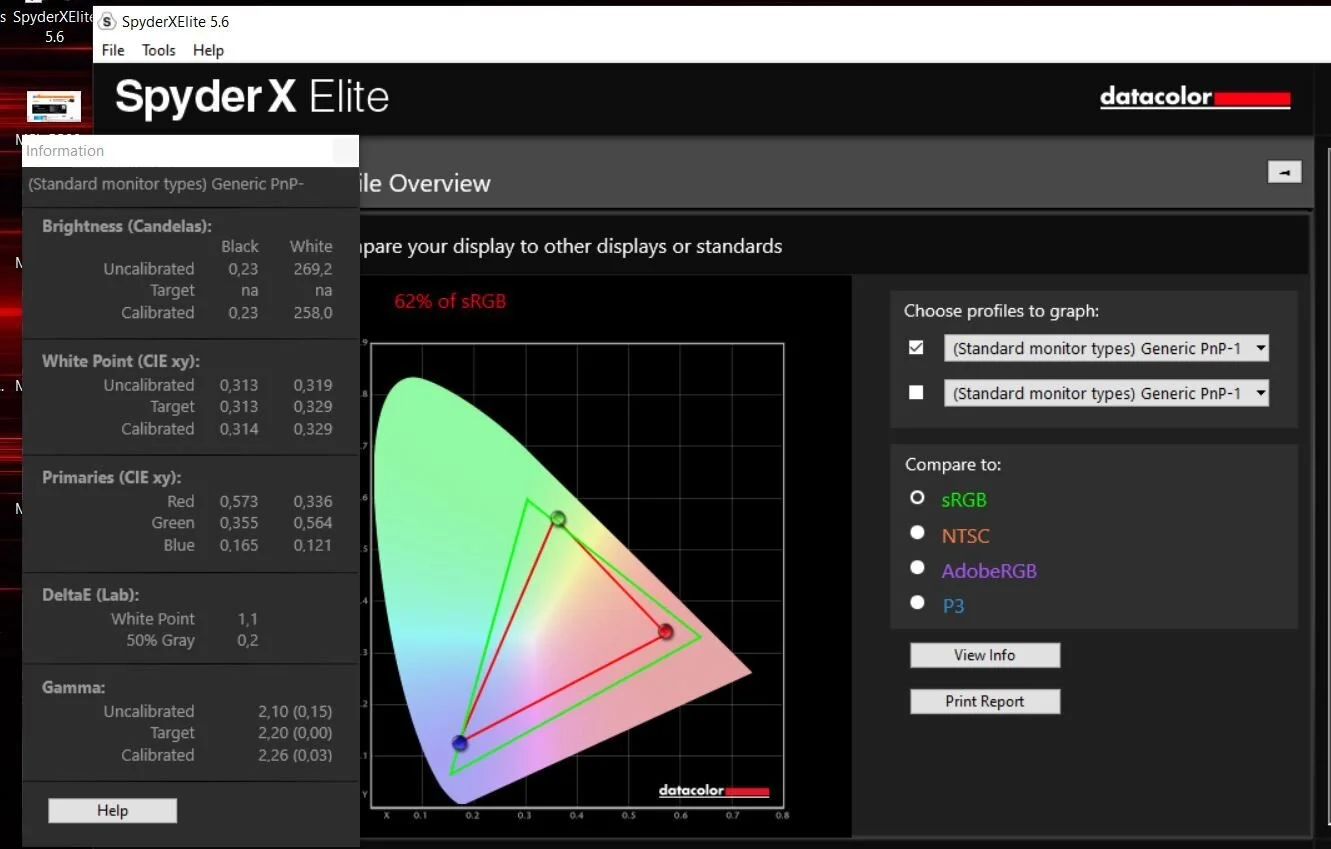Click the red primary point on gamut chart
Screen dimensions: 1331x849
[665, 631]
